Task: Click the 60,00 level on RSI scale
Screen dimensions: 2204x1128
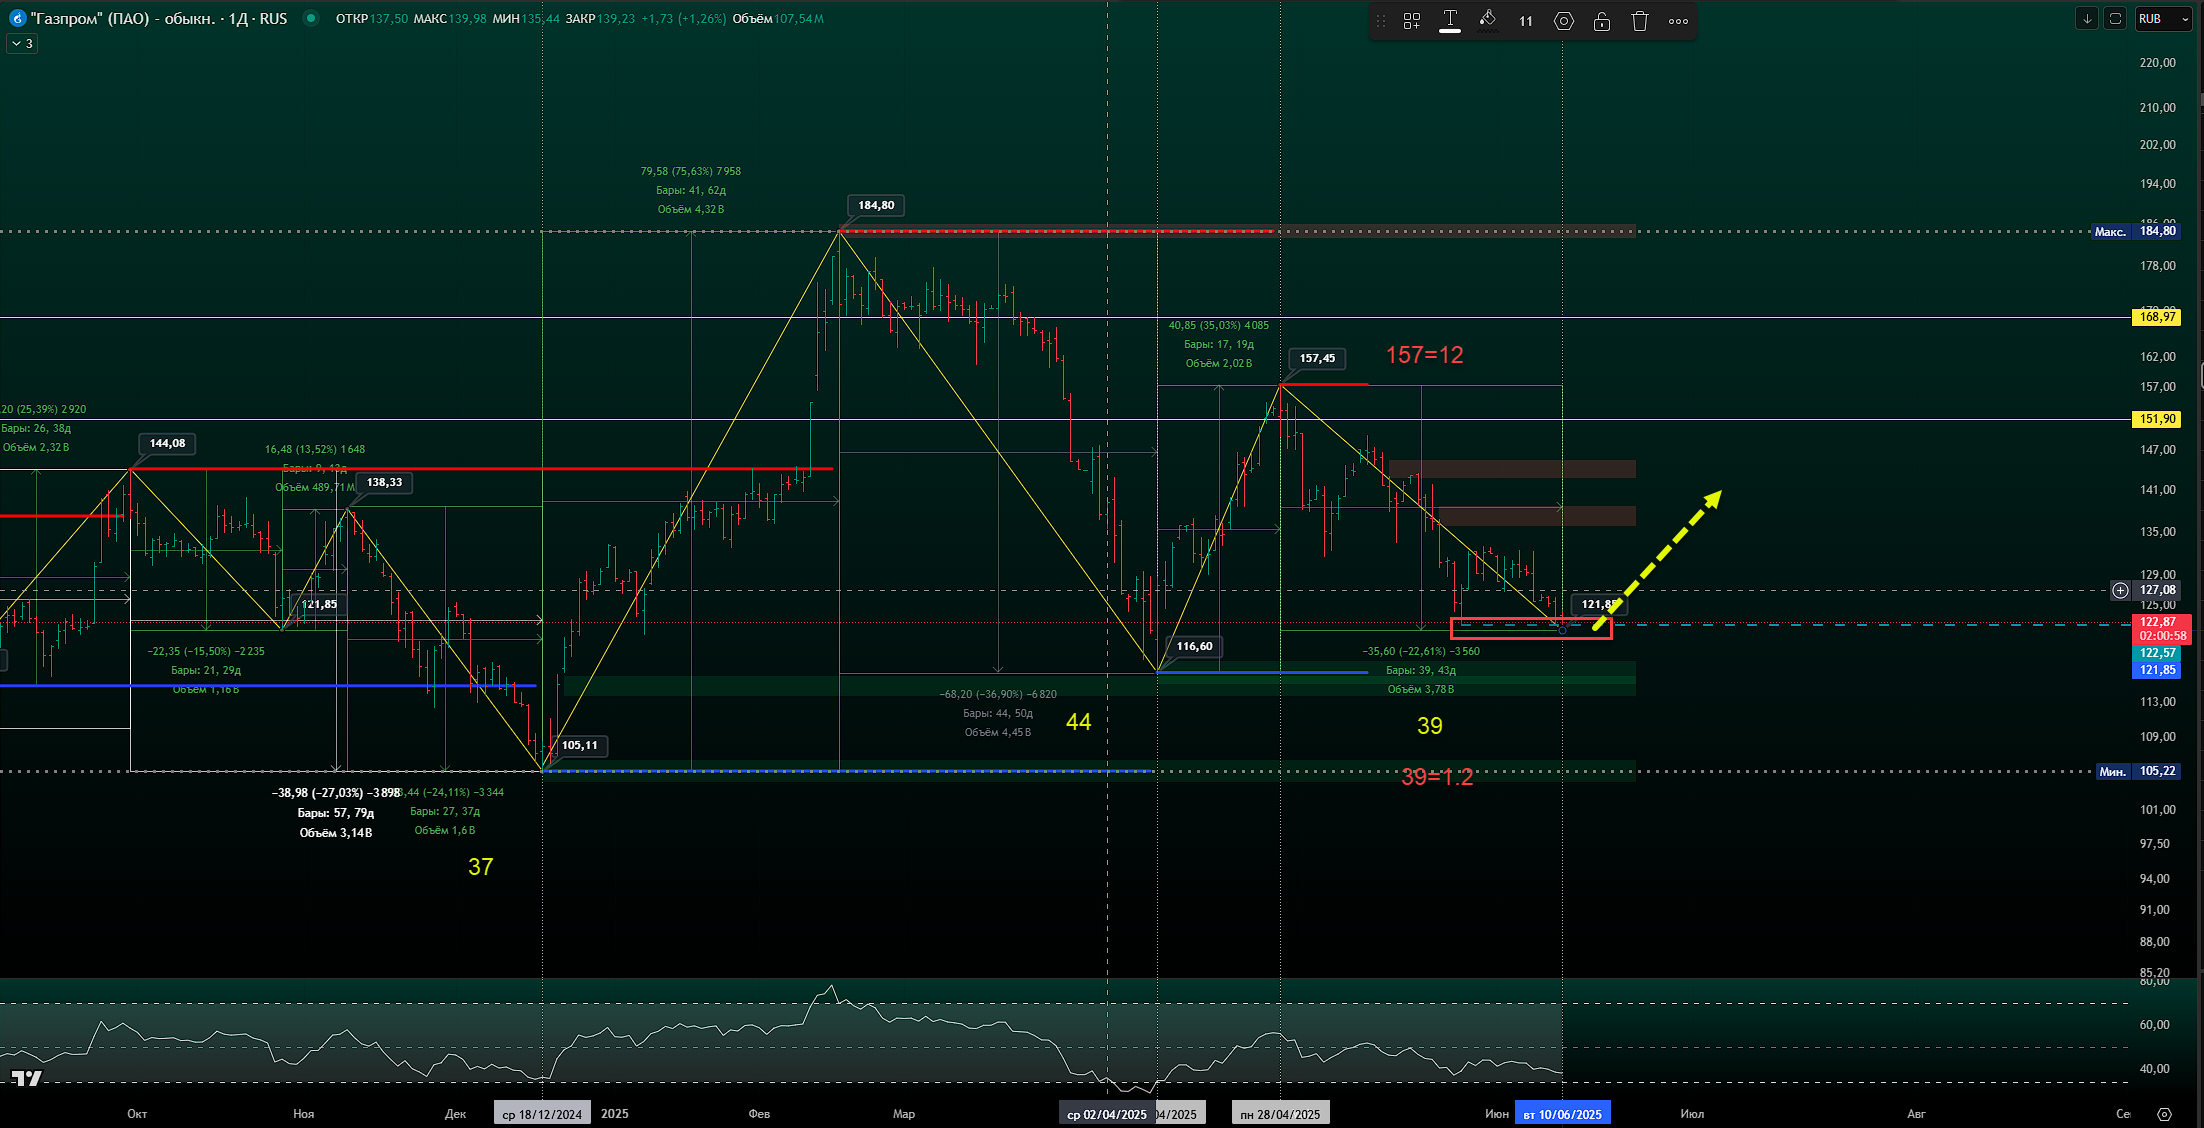Action: (x=2154, y=1025)
